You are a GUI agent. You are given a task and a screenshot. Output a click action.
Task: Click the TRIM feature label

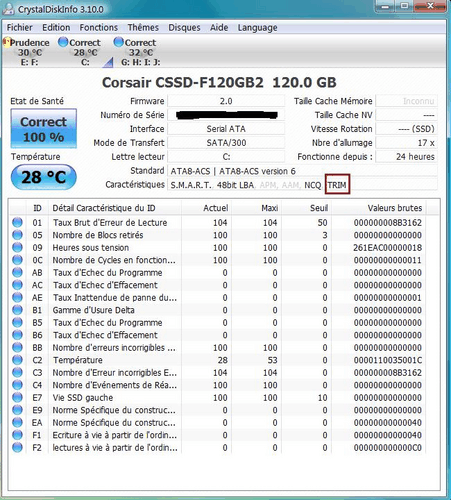(x=337, y=185)
